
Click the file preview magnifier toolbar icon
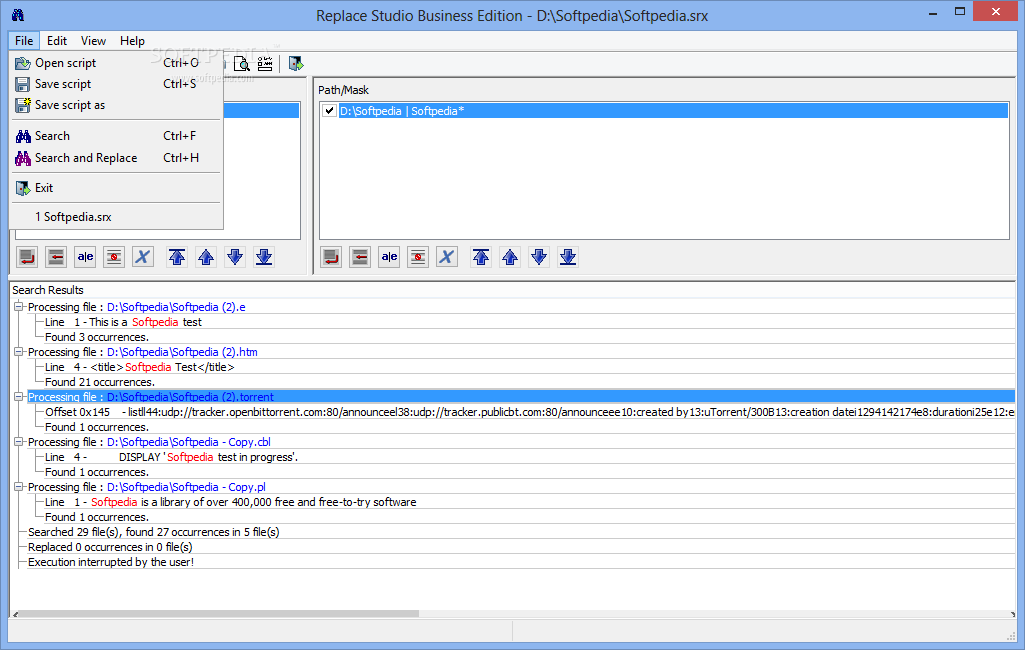click(242, 63)
